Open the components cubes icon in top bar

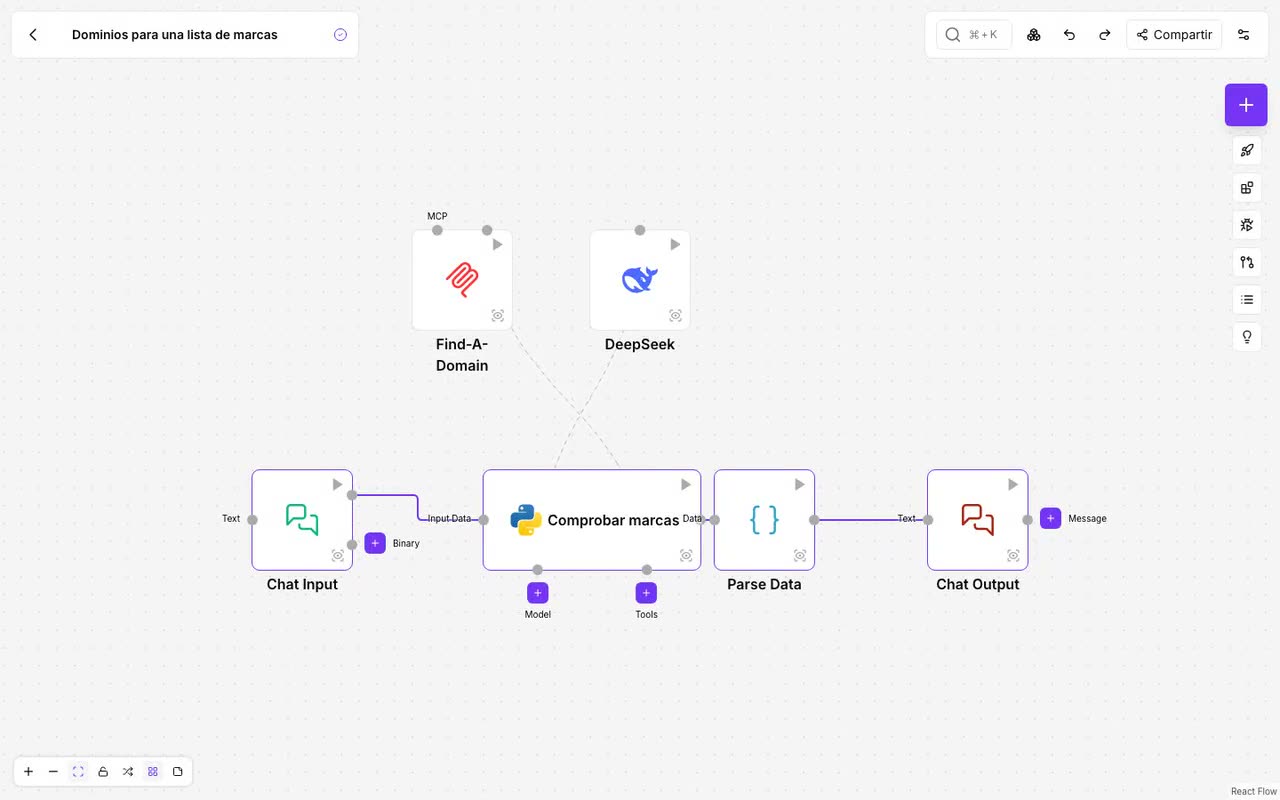click(1034, 35)
